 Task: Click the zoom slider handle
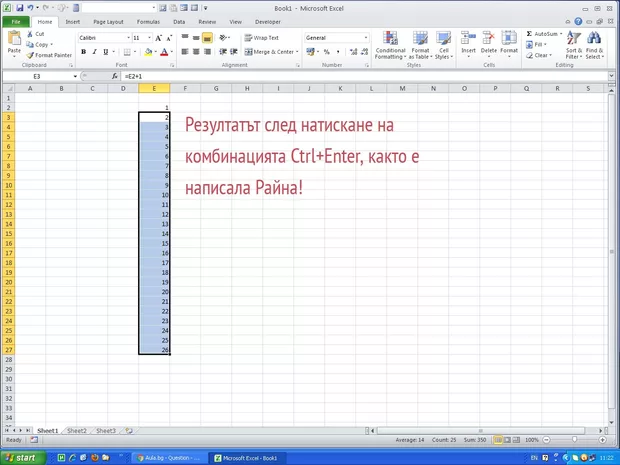(575, 440)
